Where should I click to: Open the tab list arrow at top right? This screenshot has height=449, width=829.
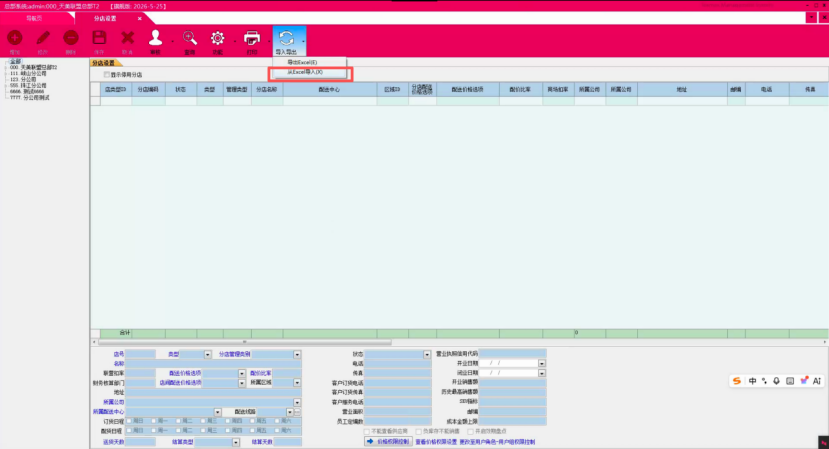[x=811, y=18]
